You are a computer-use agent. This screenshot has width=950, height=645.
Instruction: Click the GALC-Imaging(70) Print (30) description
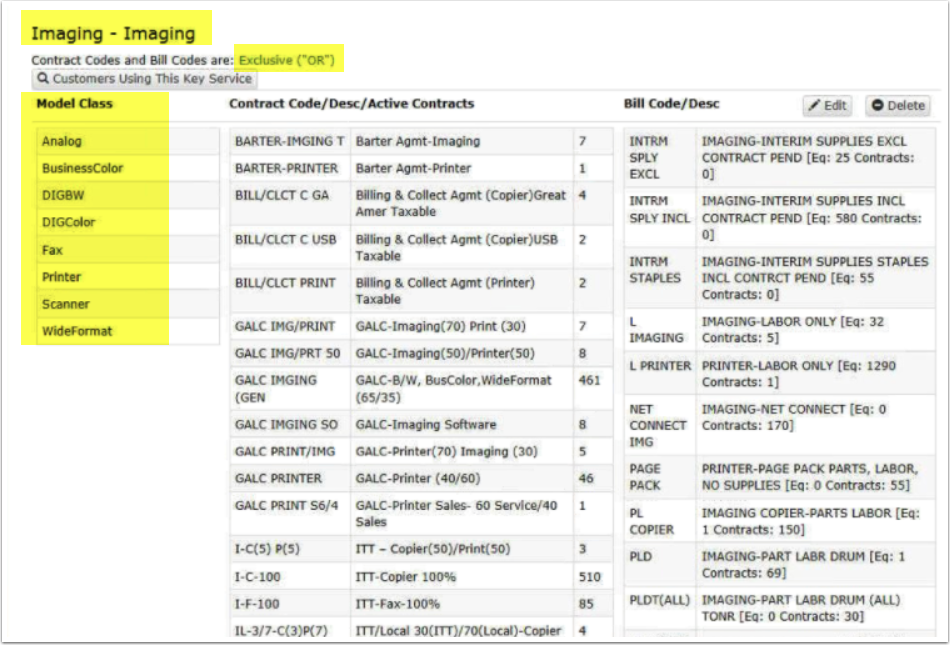click(x=440, y=326)
